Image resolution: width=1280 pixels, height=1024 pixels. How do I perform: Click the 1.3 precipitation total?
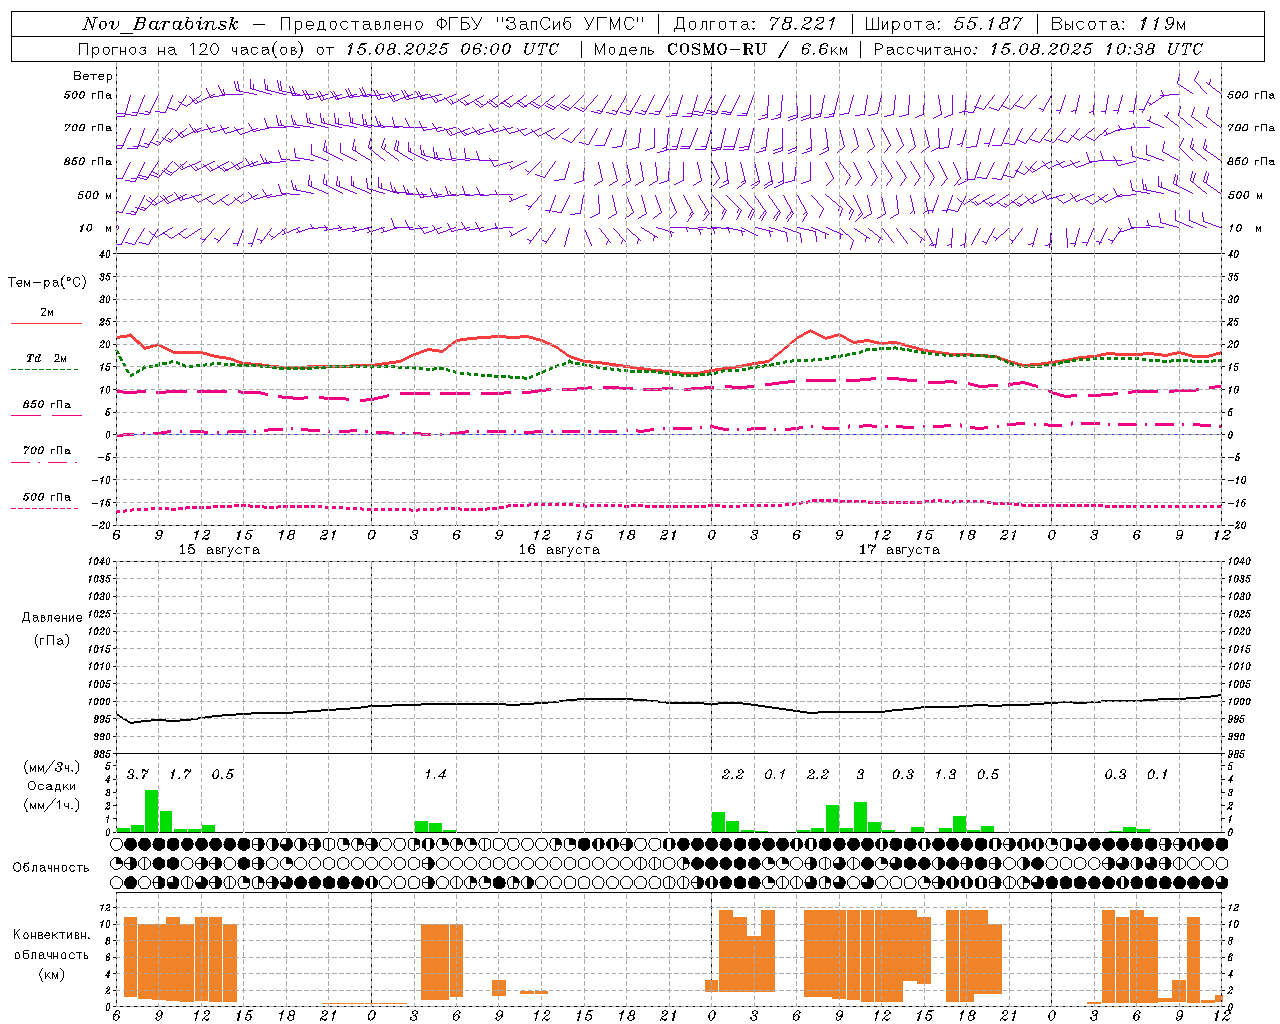945,774
